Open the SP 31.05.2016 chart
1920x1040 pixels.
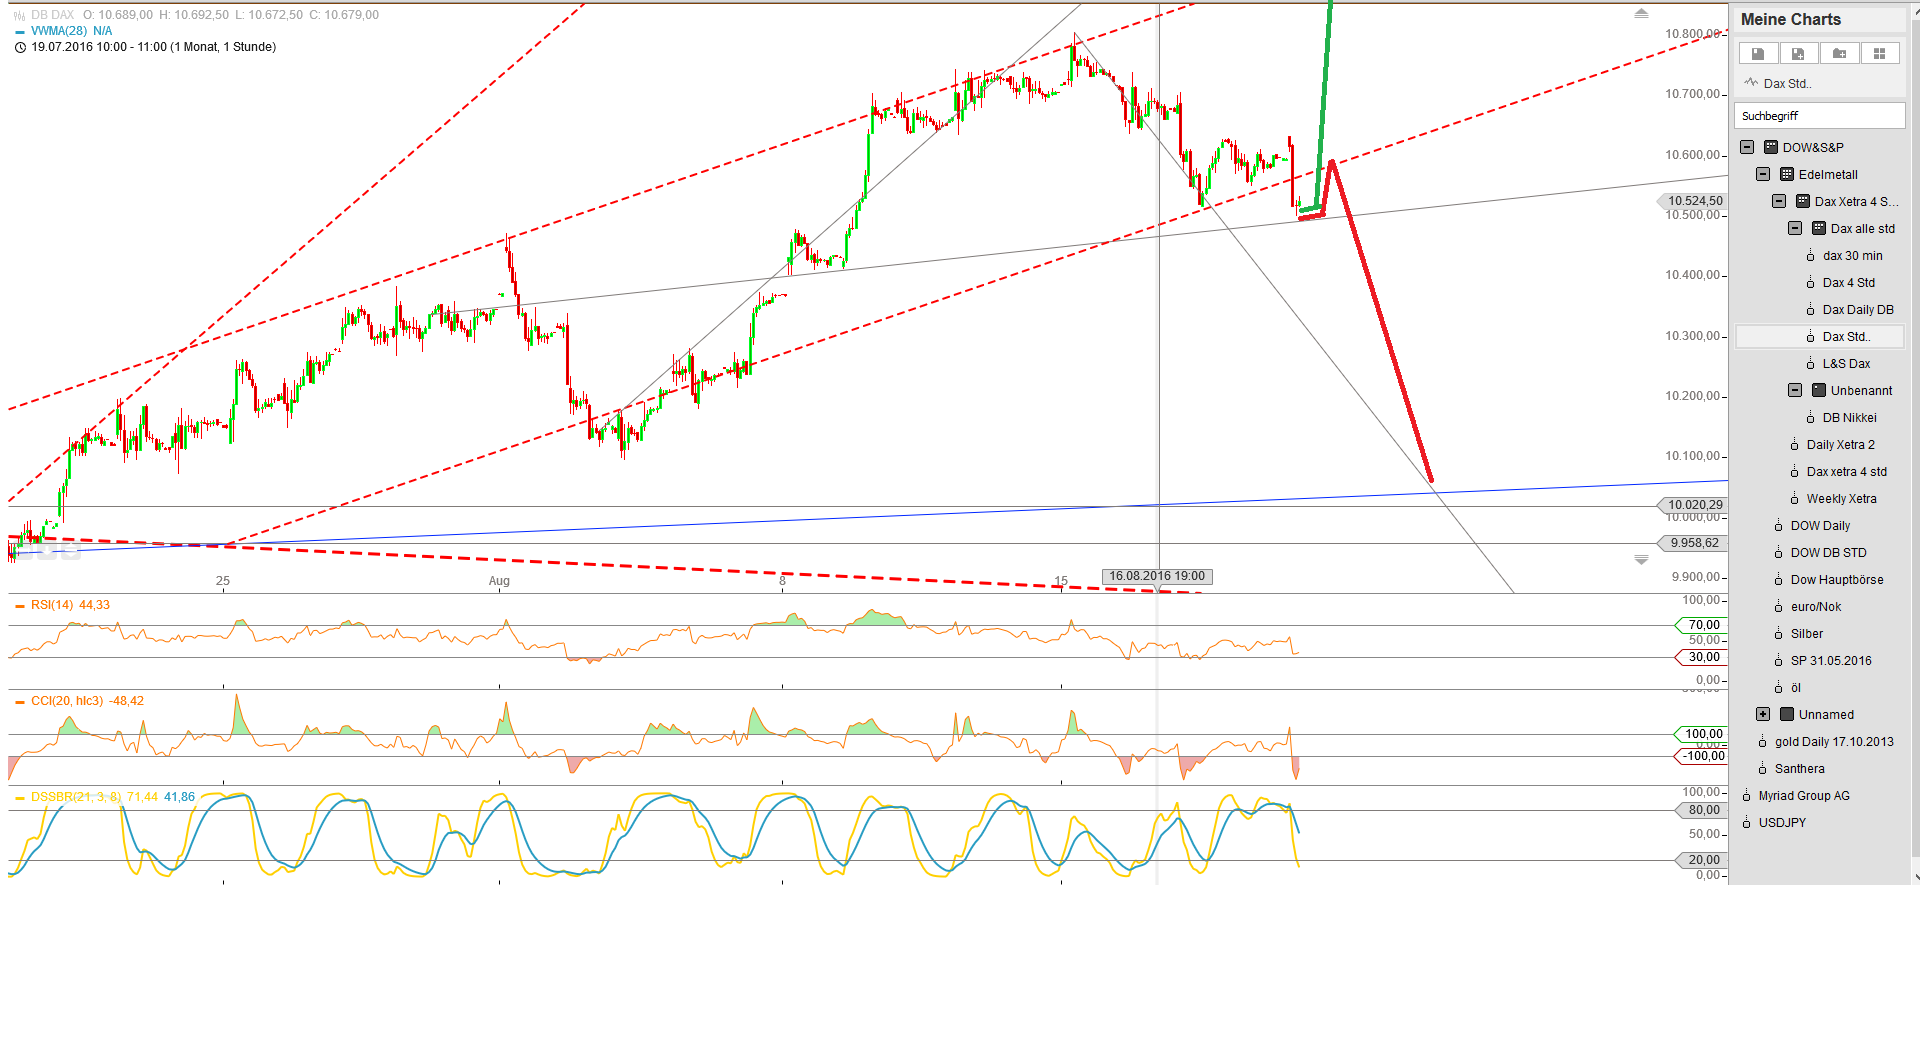point(1831,661)
